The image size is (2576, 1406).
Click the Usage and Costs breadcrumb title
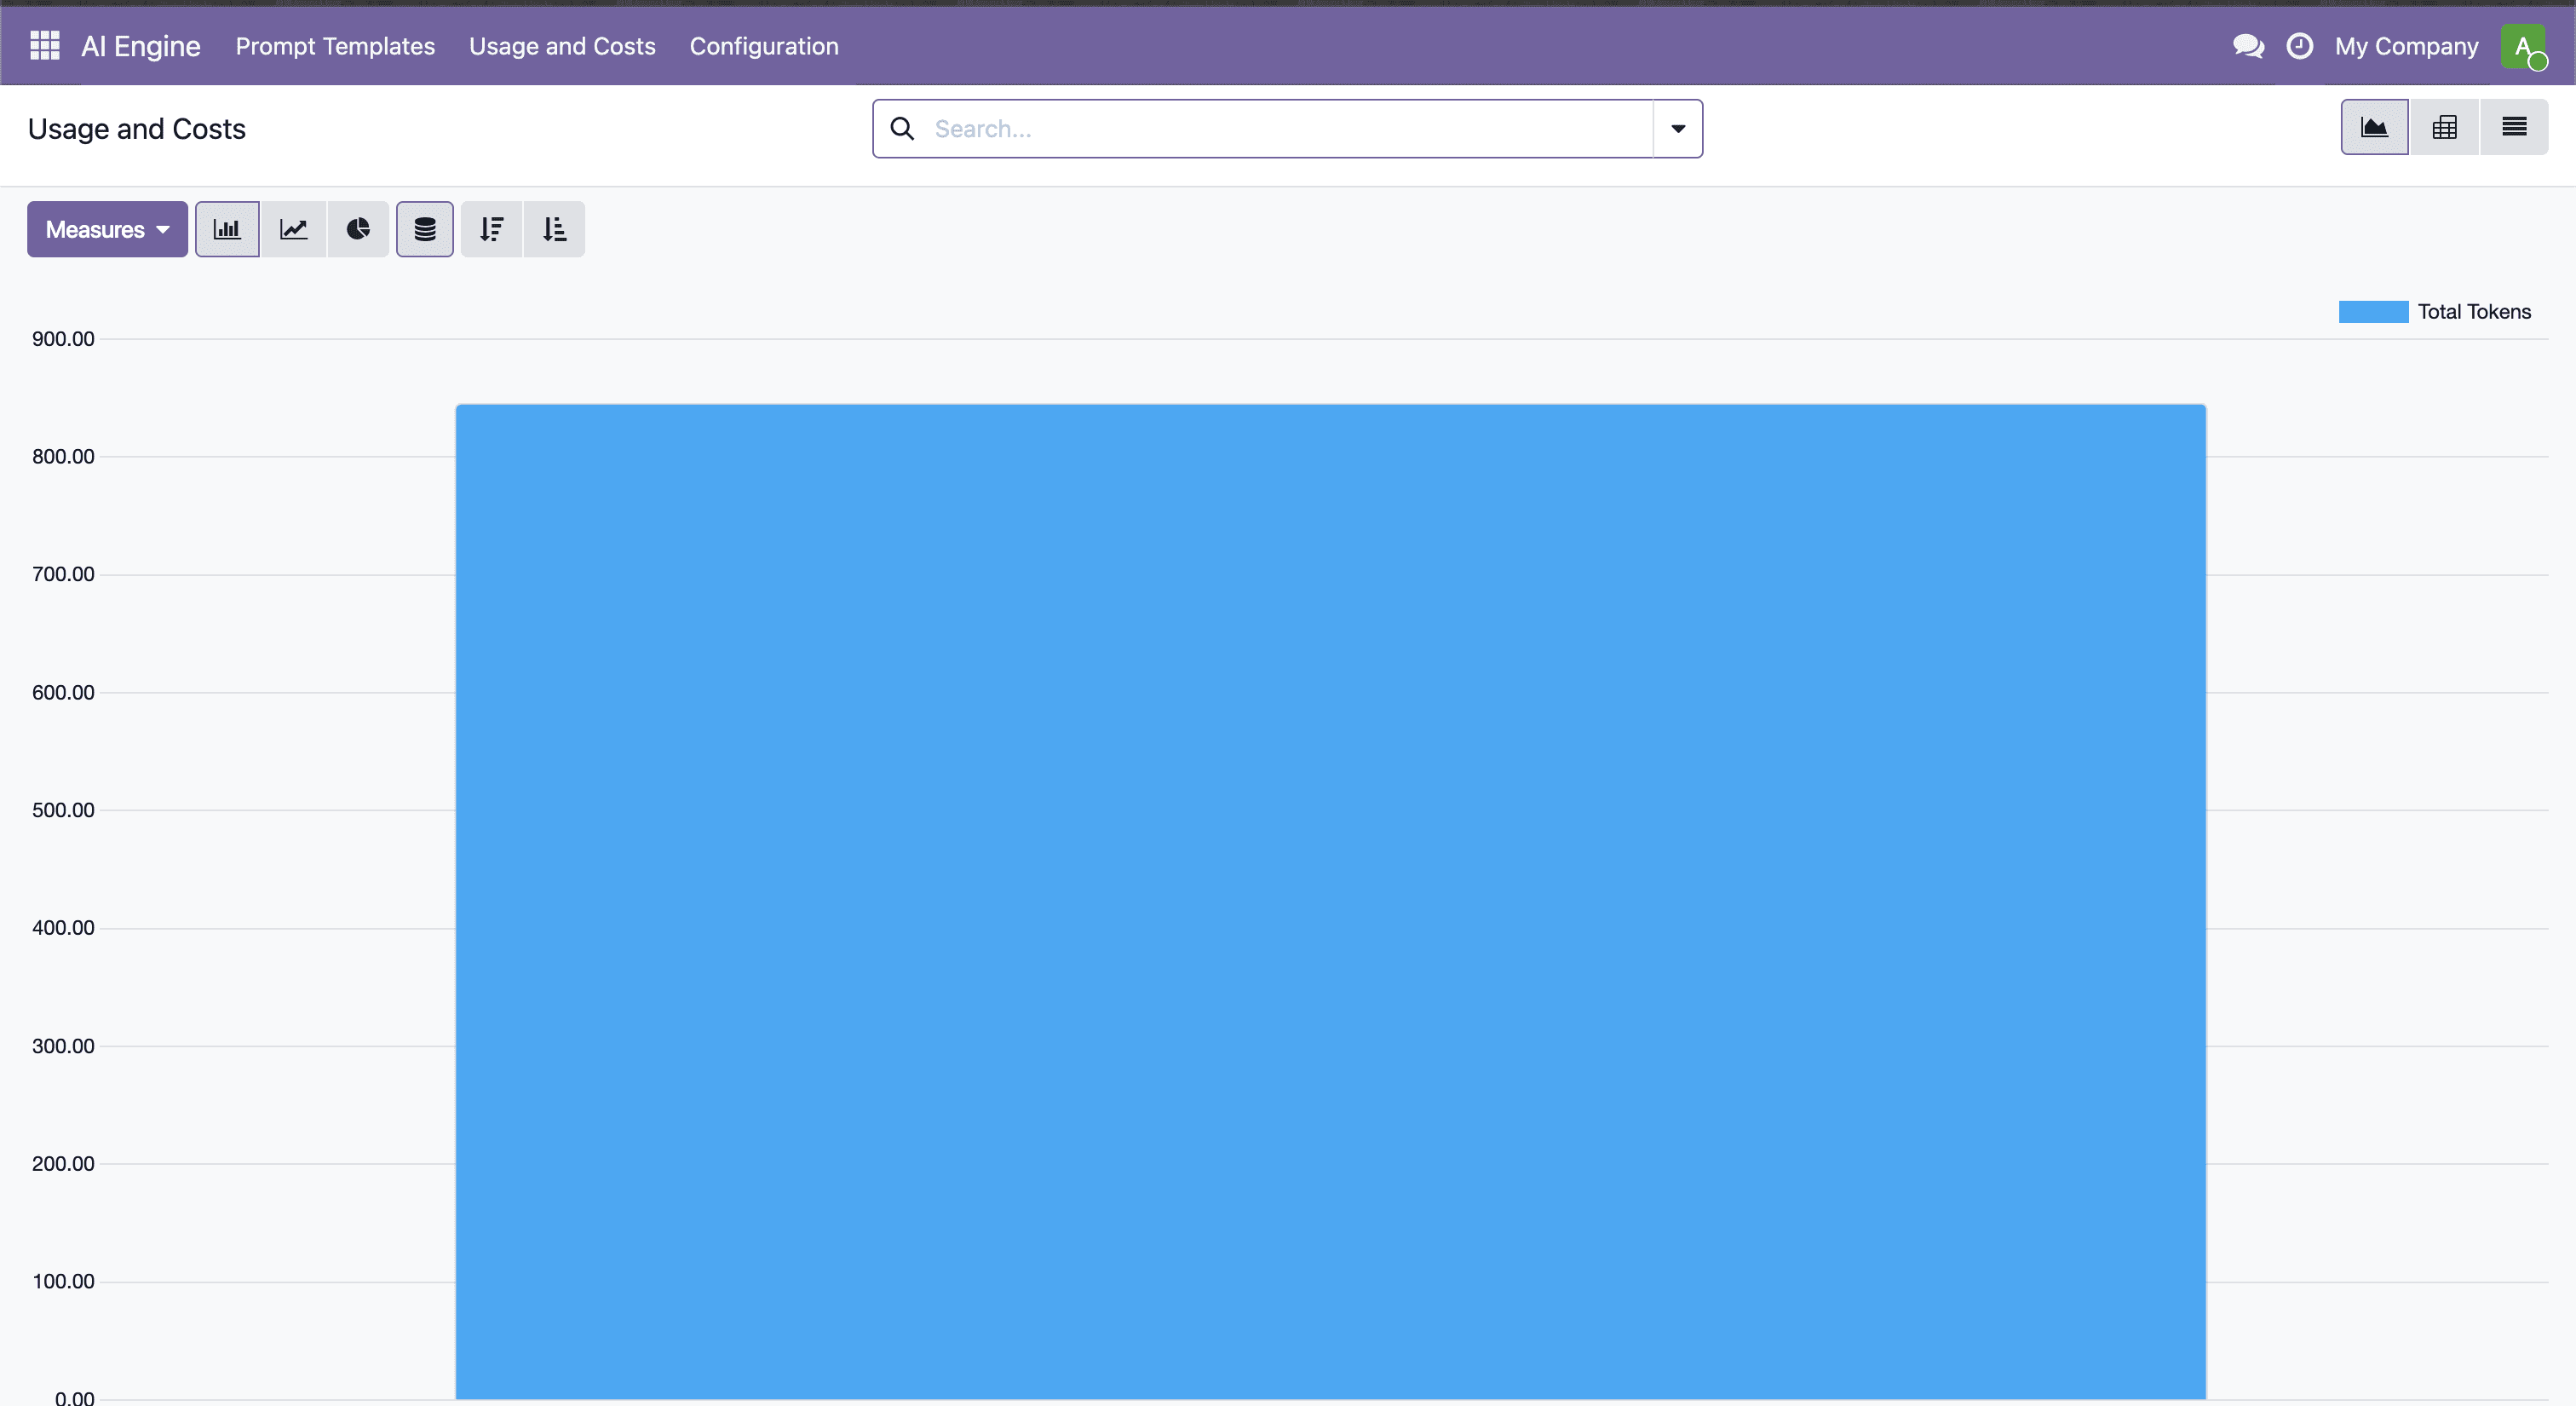click(x=137, y=129)
